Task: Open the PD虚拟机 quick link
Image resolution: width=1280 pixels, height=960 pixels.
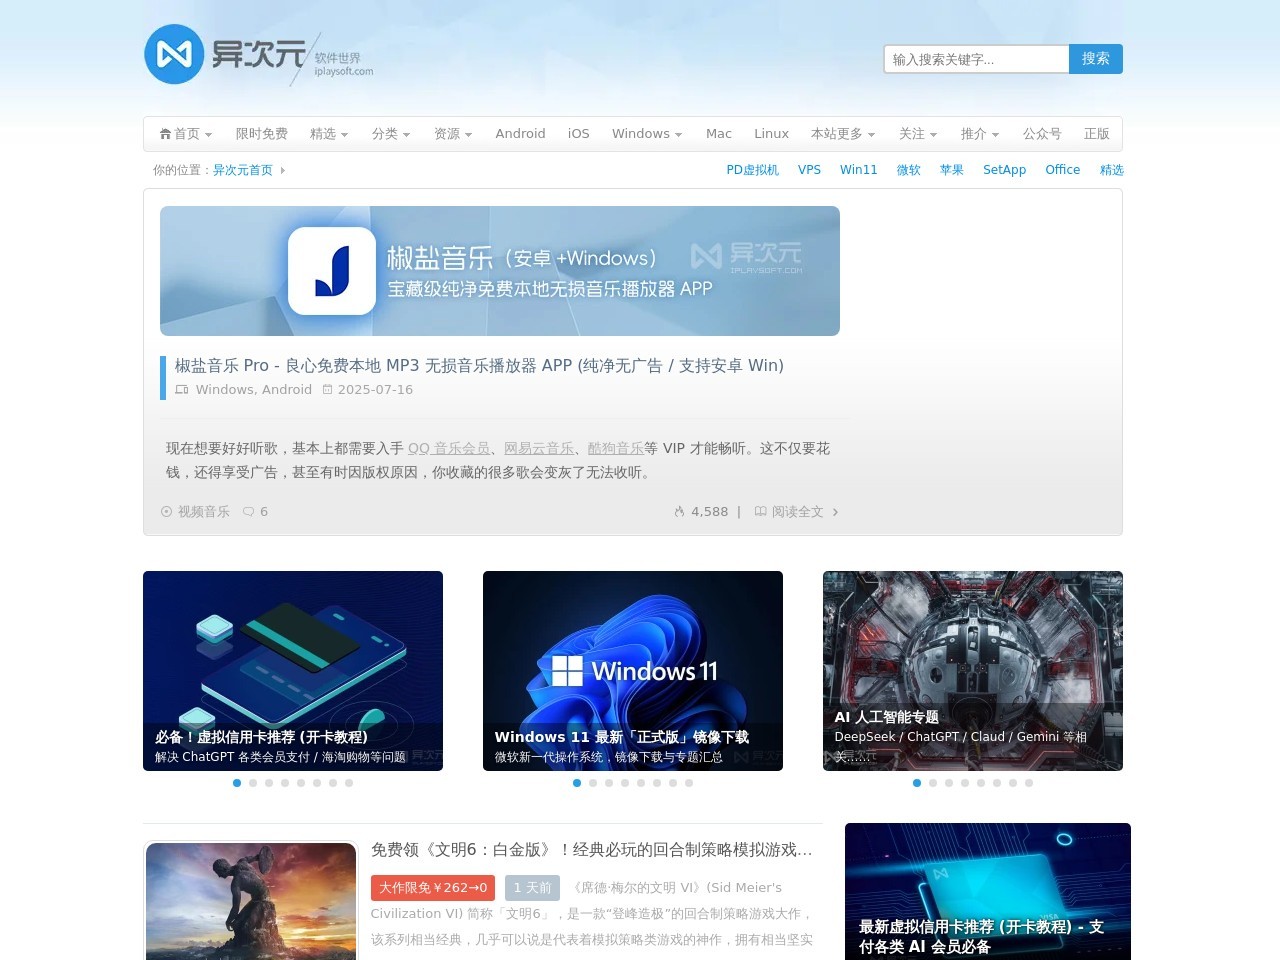Action: [753, 170]
